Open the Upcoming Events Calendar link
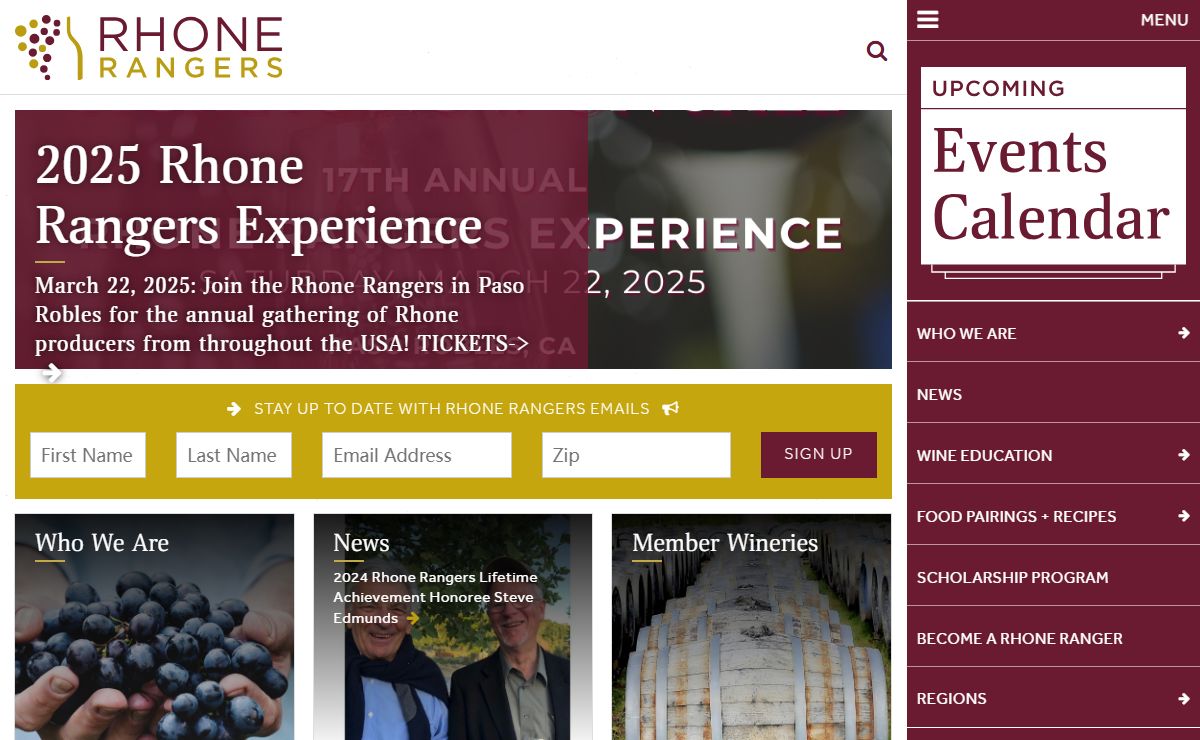 1052,170
